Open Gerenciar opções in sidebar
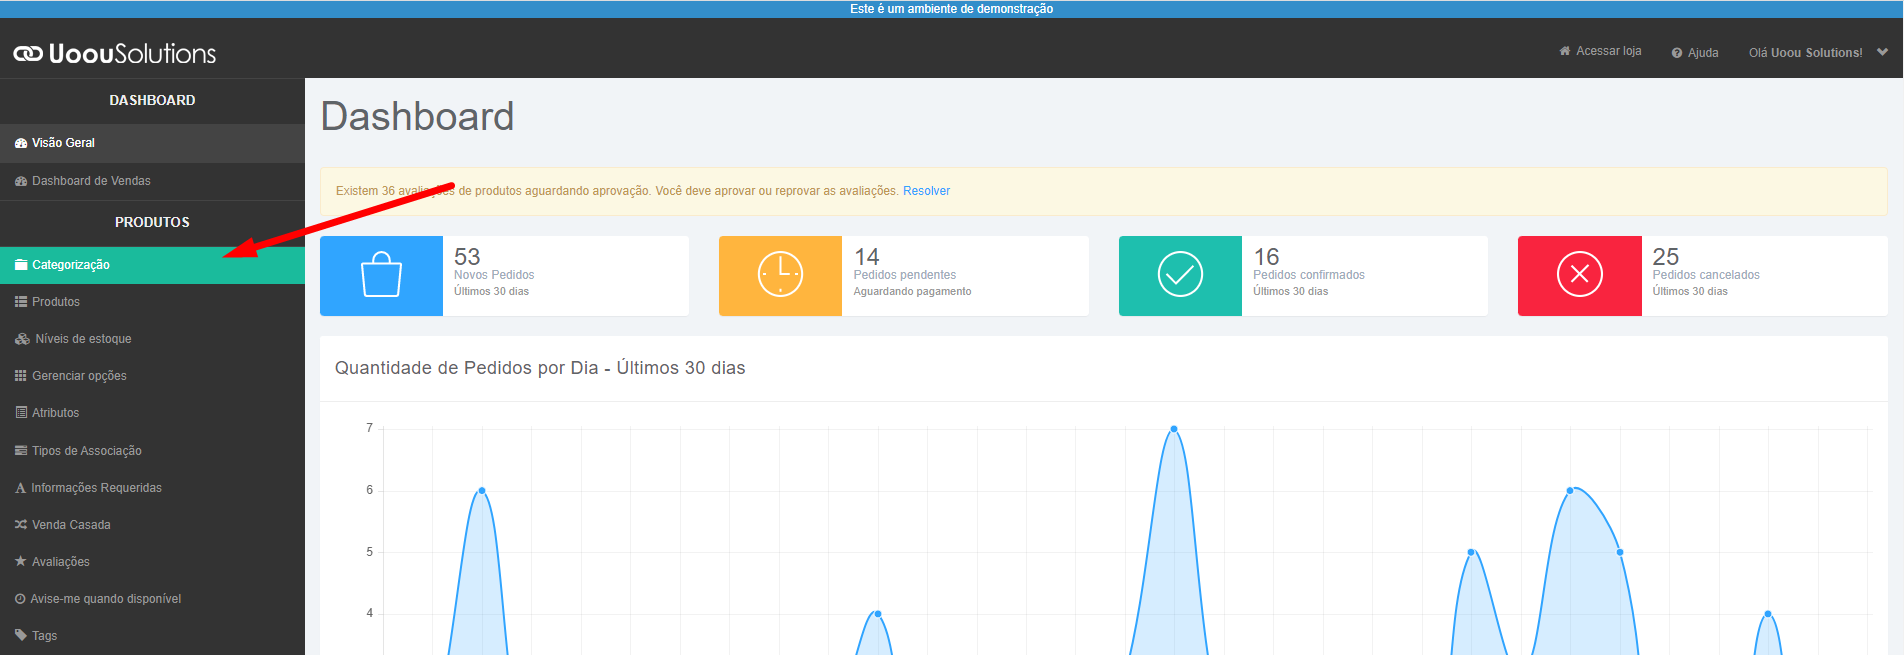The image size is (1904, 655). 152,376
